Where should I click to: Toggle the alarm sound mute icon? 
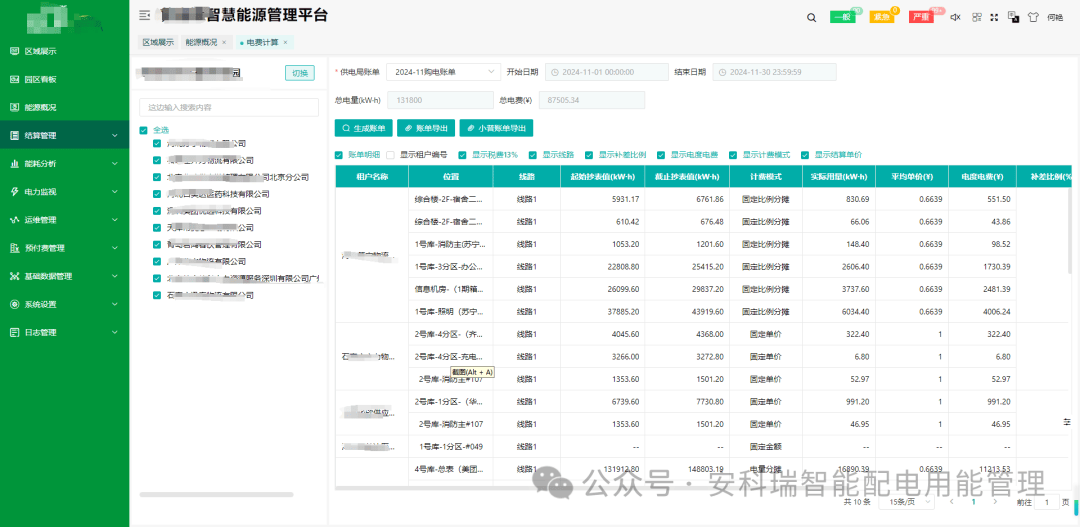pos(955,17)
